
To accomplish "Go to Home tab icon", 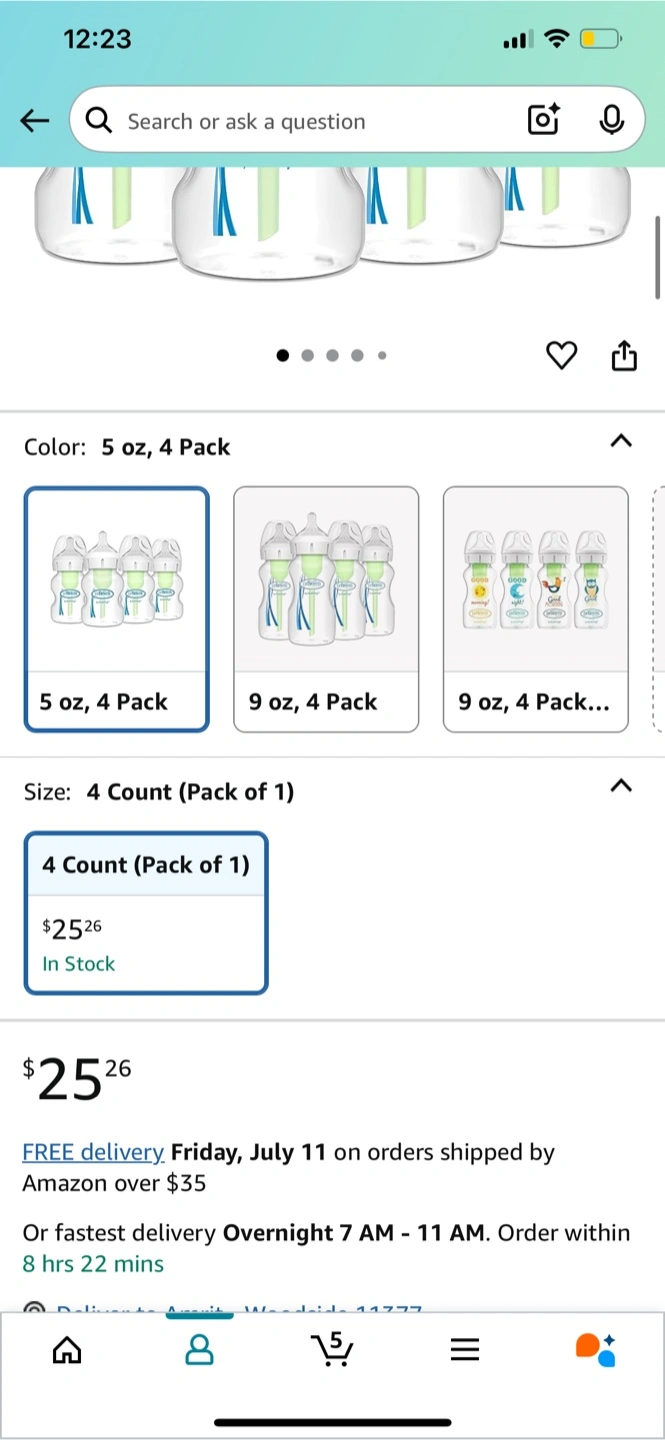I will (x=67, y=1351).
